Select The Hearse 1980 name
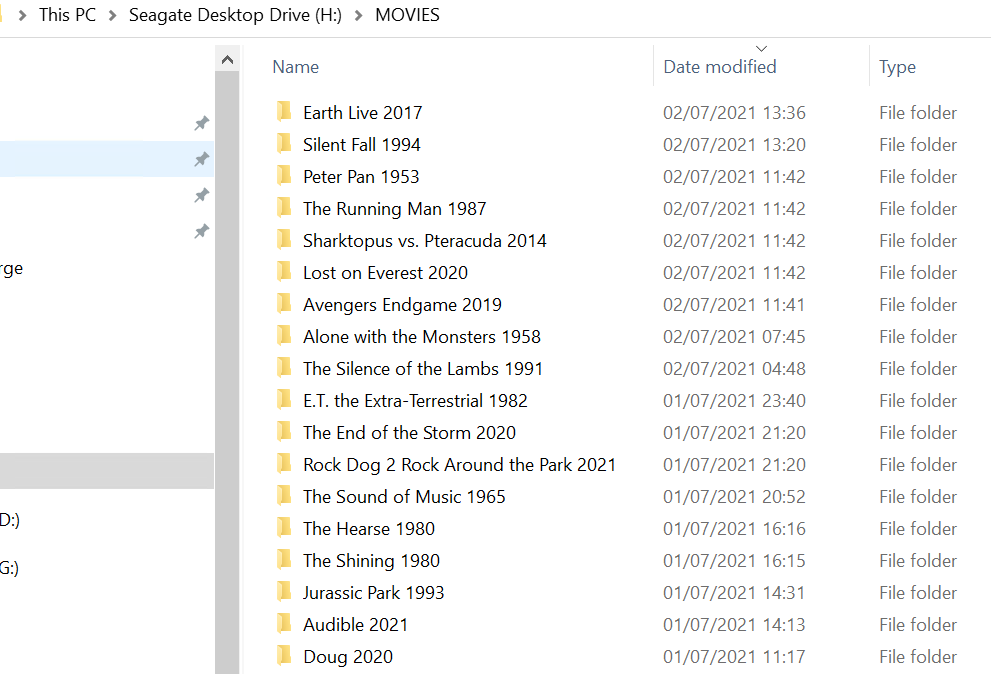Screen dimensions: 991x674 369,529
